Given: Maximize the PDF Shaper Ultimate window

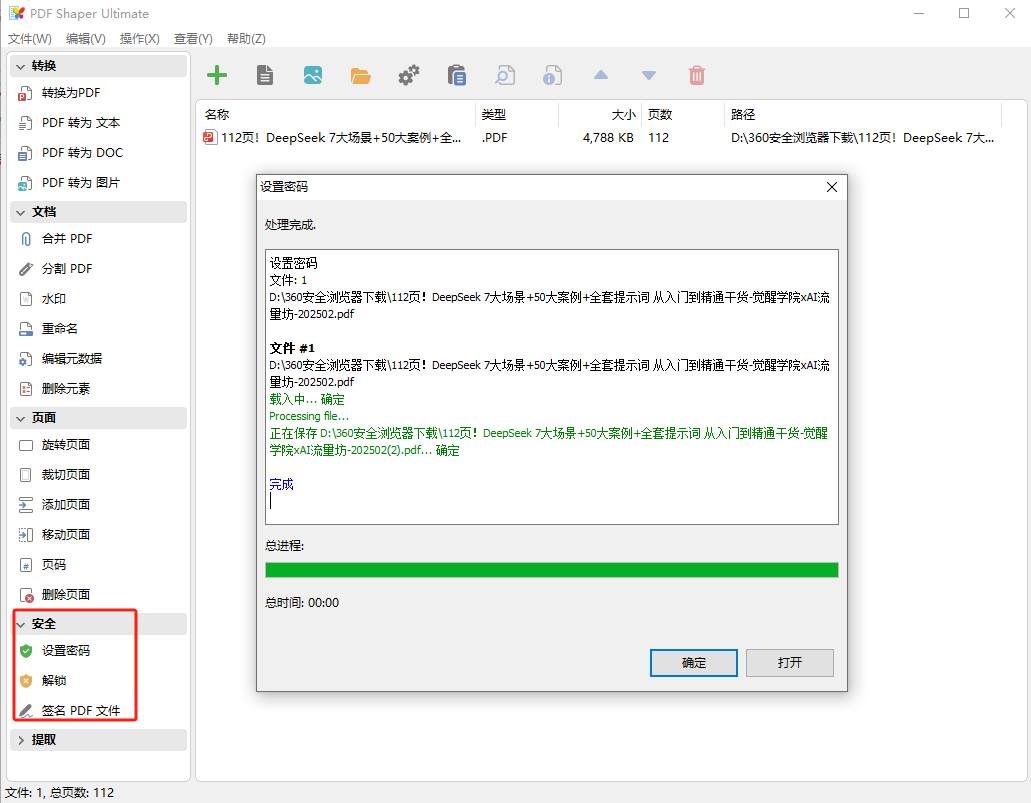Looking at the screenshot, I should pyautogui.click(x=964, y=13).
